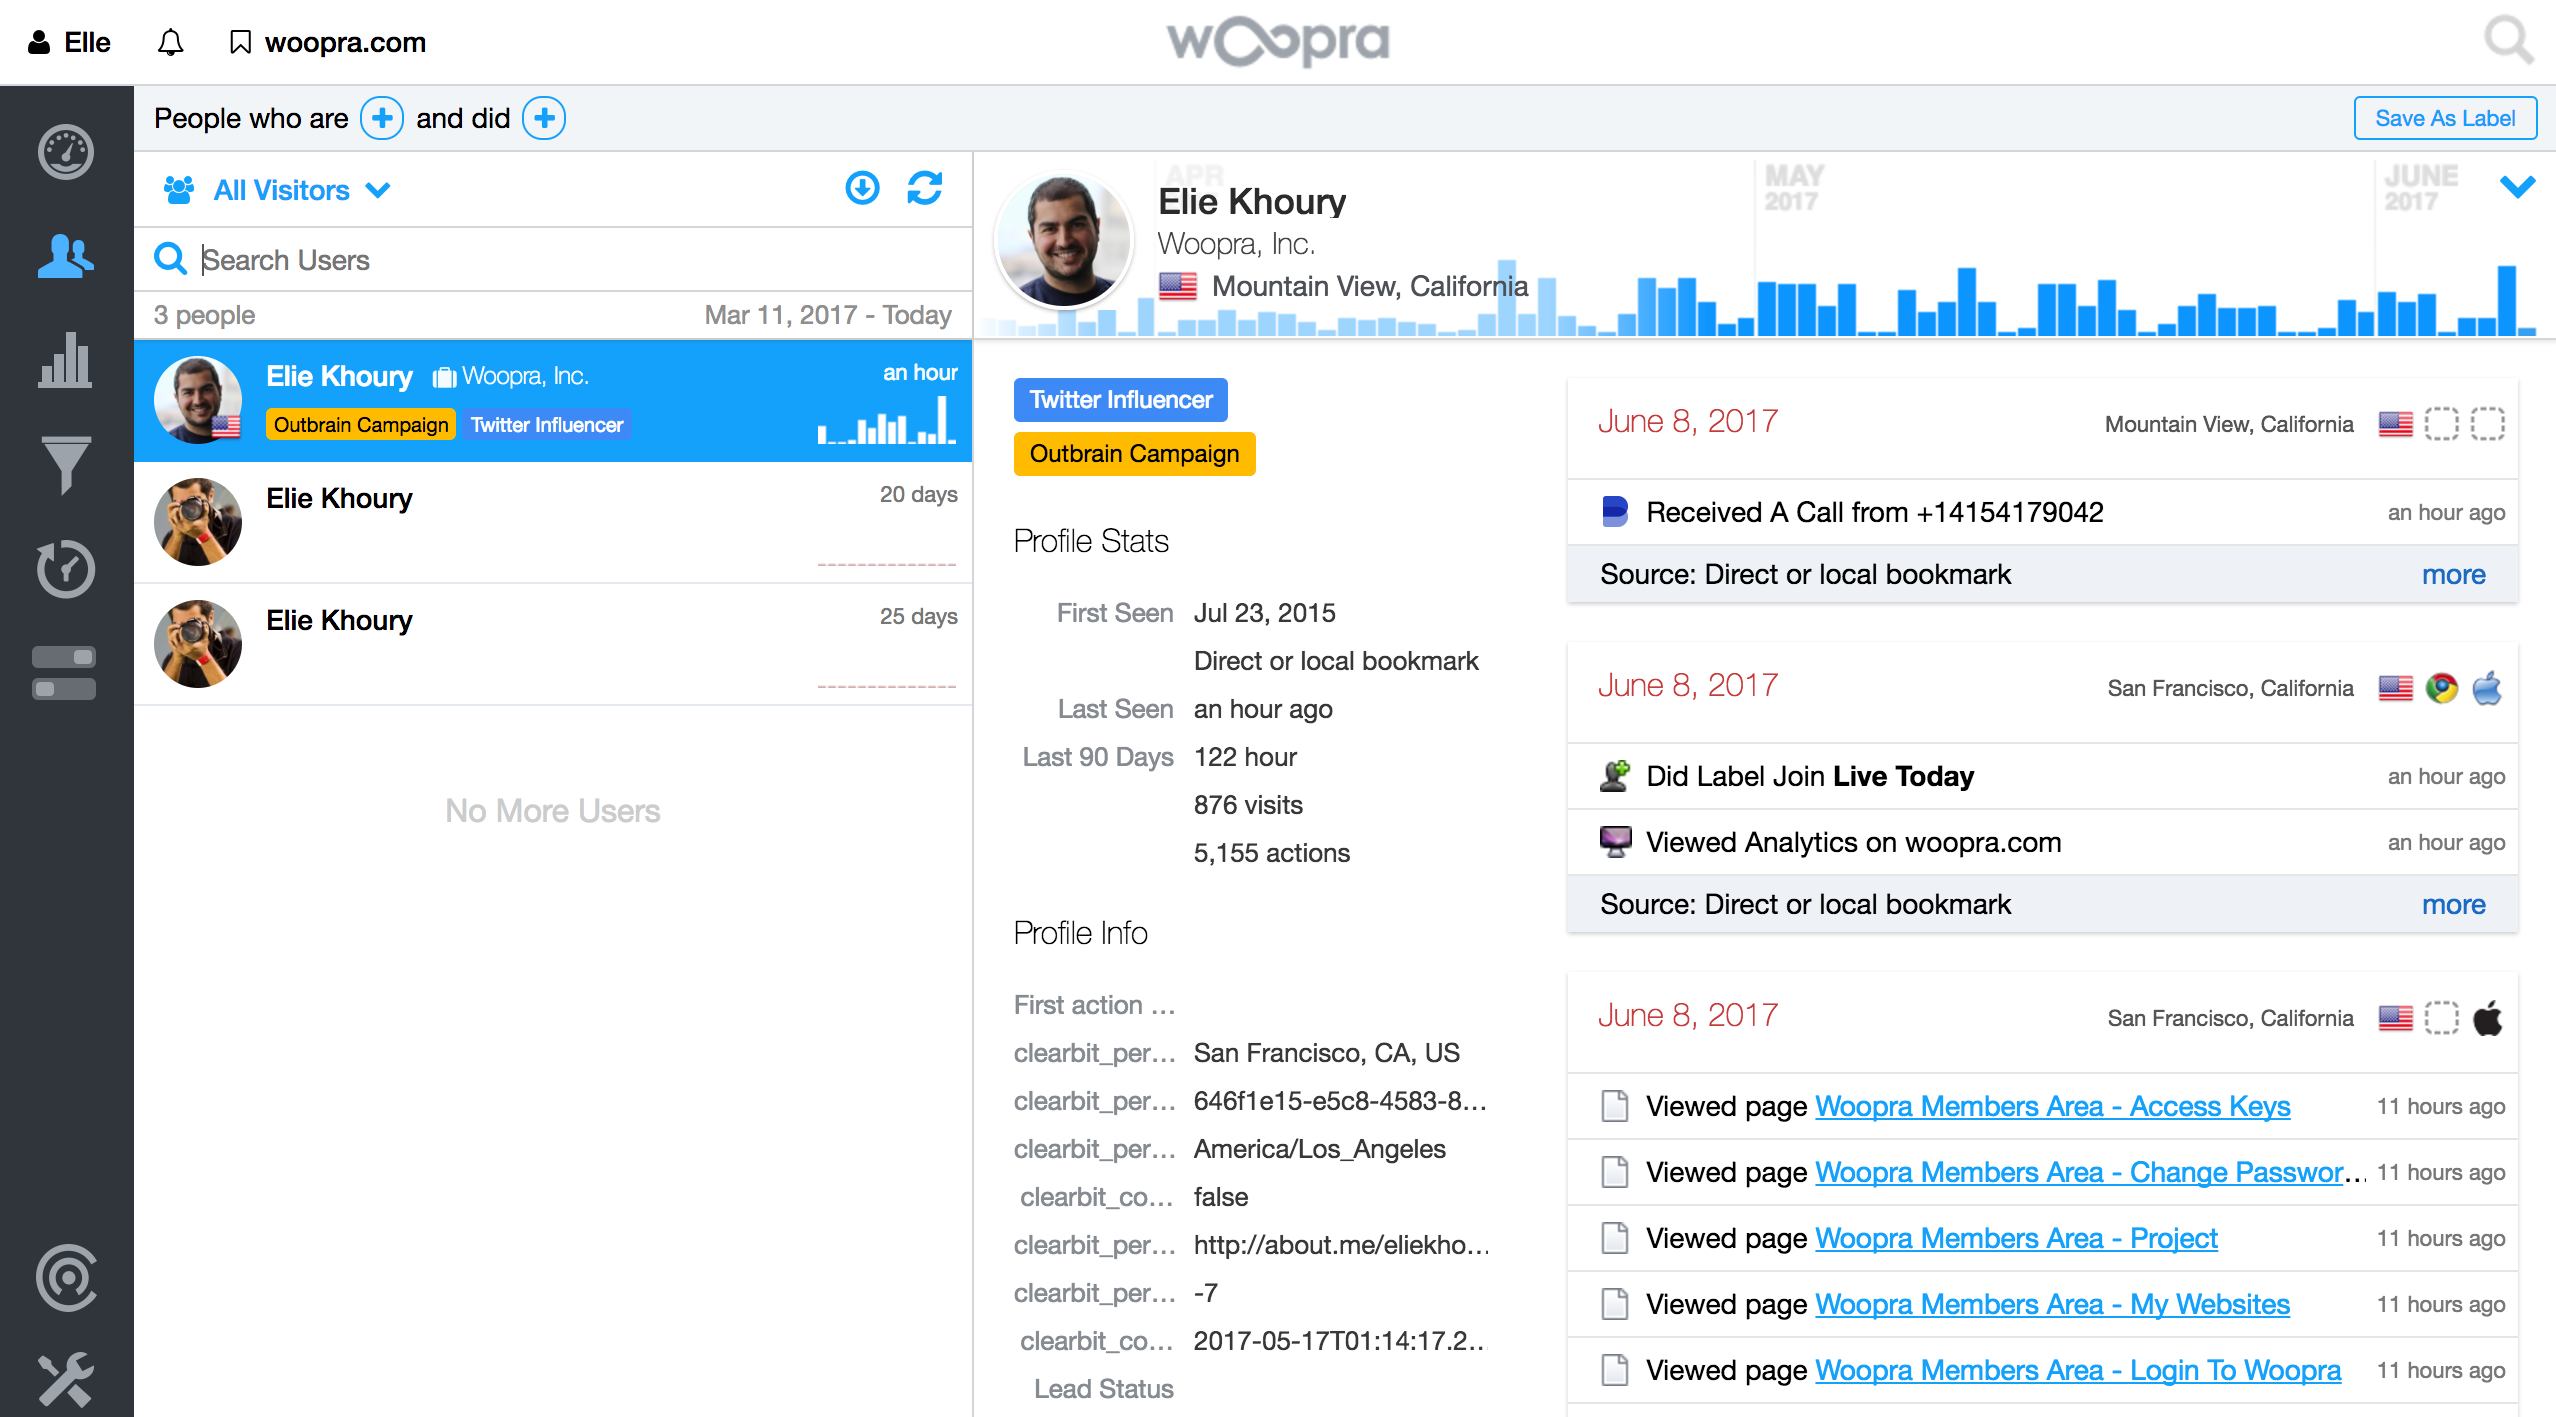This screenshot has width=2556, height=1417.
Task: Click the Profile Info heading
Action: tap(1080, 933)
